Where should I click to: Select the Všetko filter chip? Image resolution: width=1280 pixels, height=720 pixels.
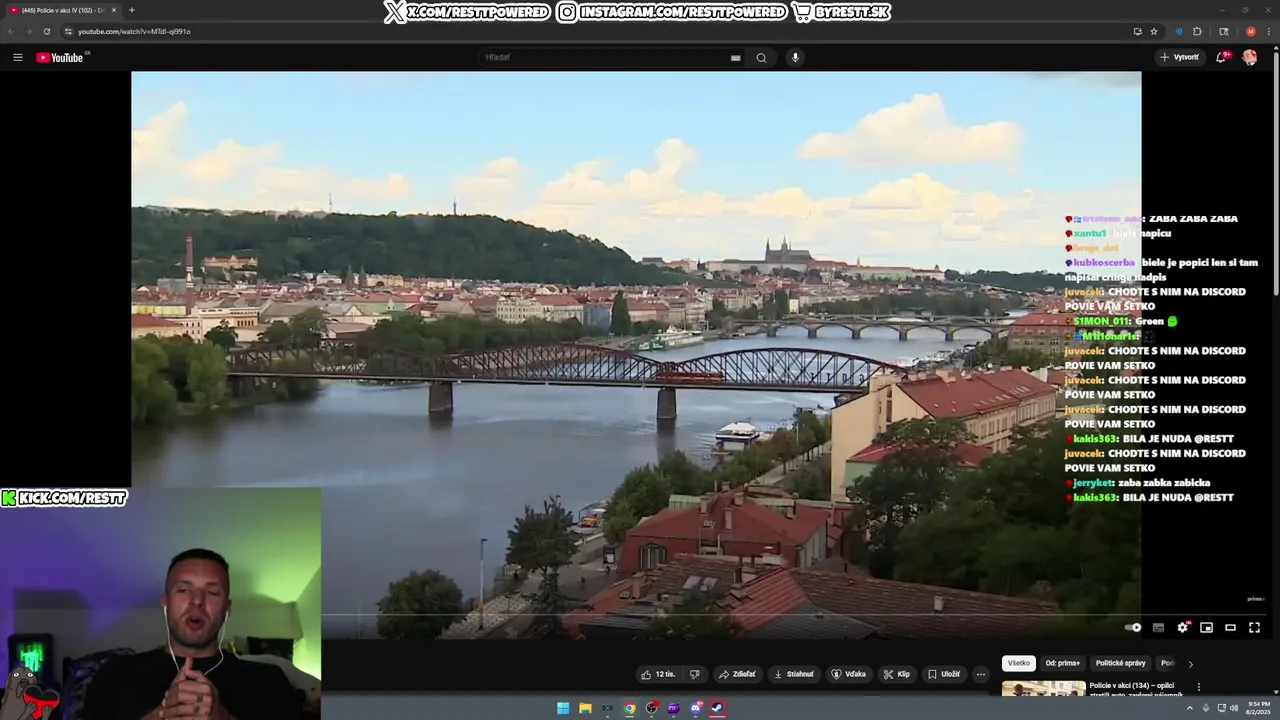1018,663
